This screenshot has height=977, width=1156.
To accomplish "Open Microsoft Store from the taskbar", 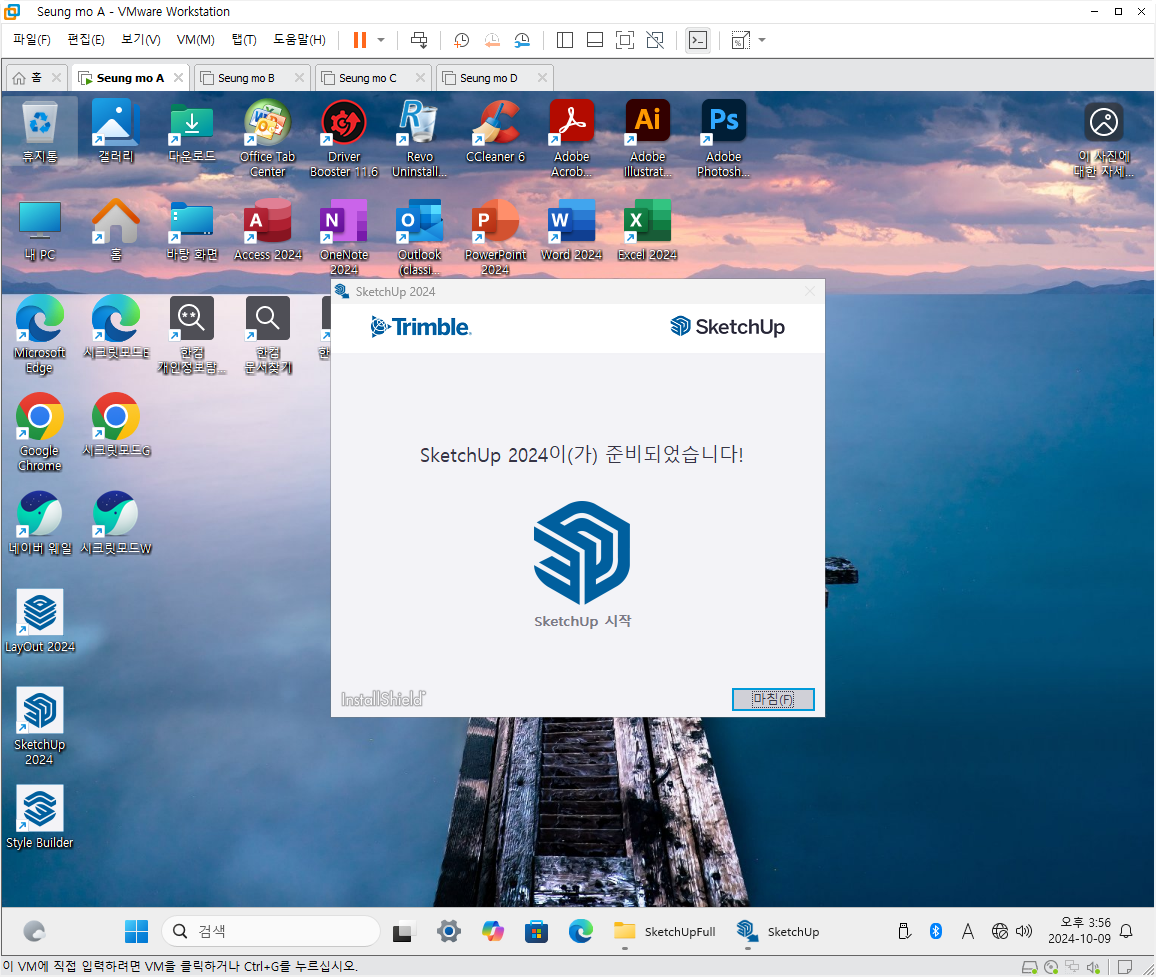I will pyautogui.click(x=536, y=931).
